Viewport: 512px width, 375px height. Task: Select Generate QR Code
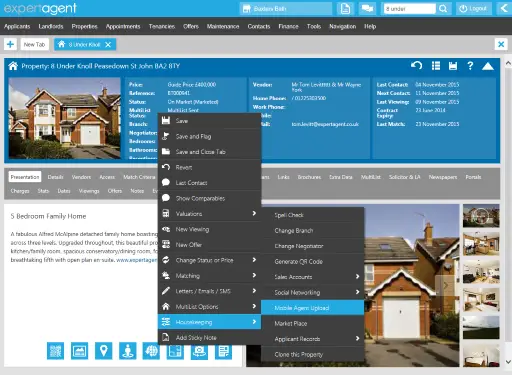[x=312, y=262]
